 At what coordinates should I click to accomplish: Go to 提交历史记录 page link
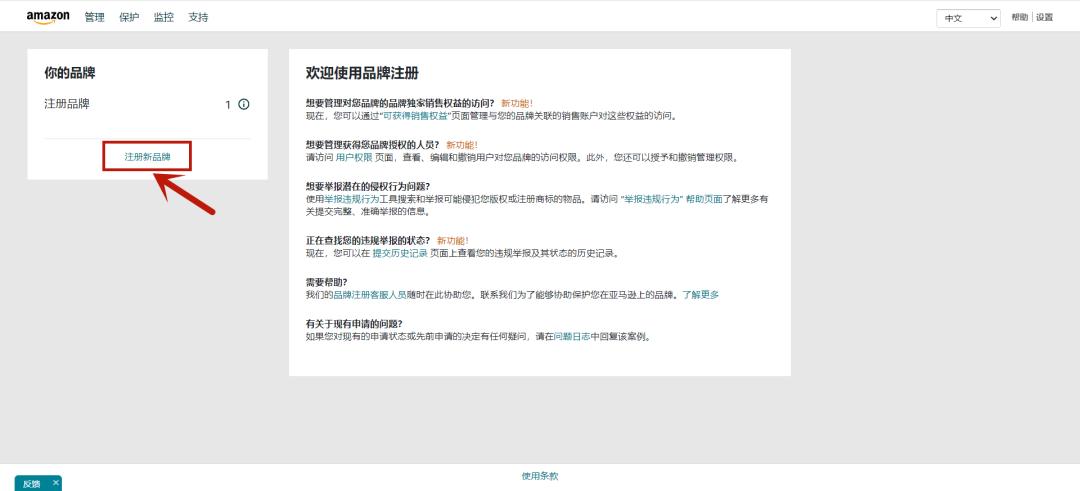pyautogui.click(x=400, y=253)
